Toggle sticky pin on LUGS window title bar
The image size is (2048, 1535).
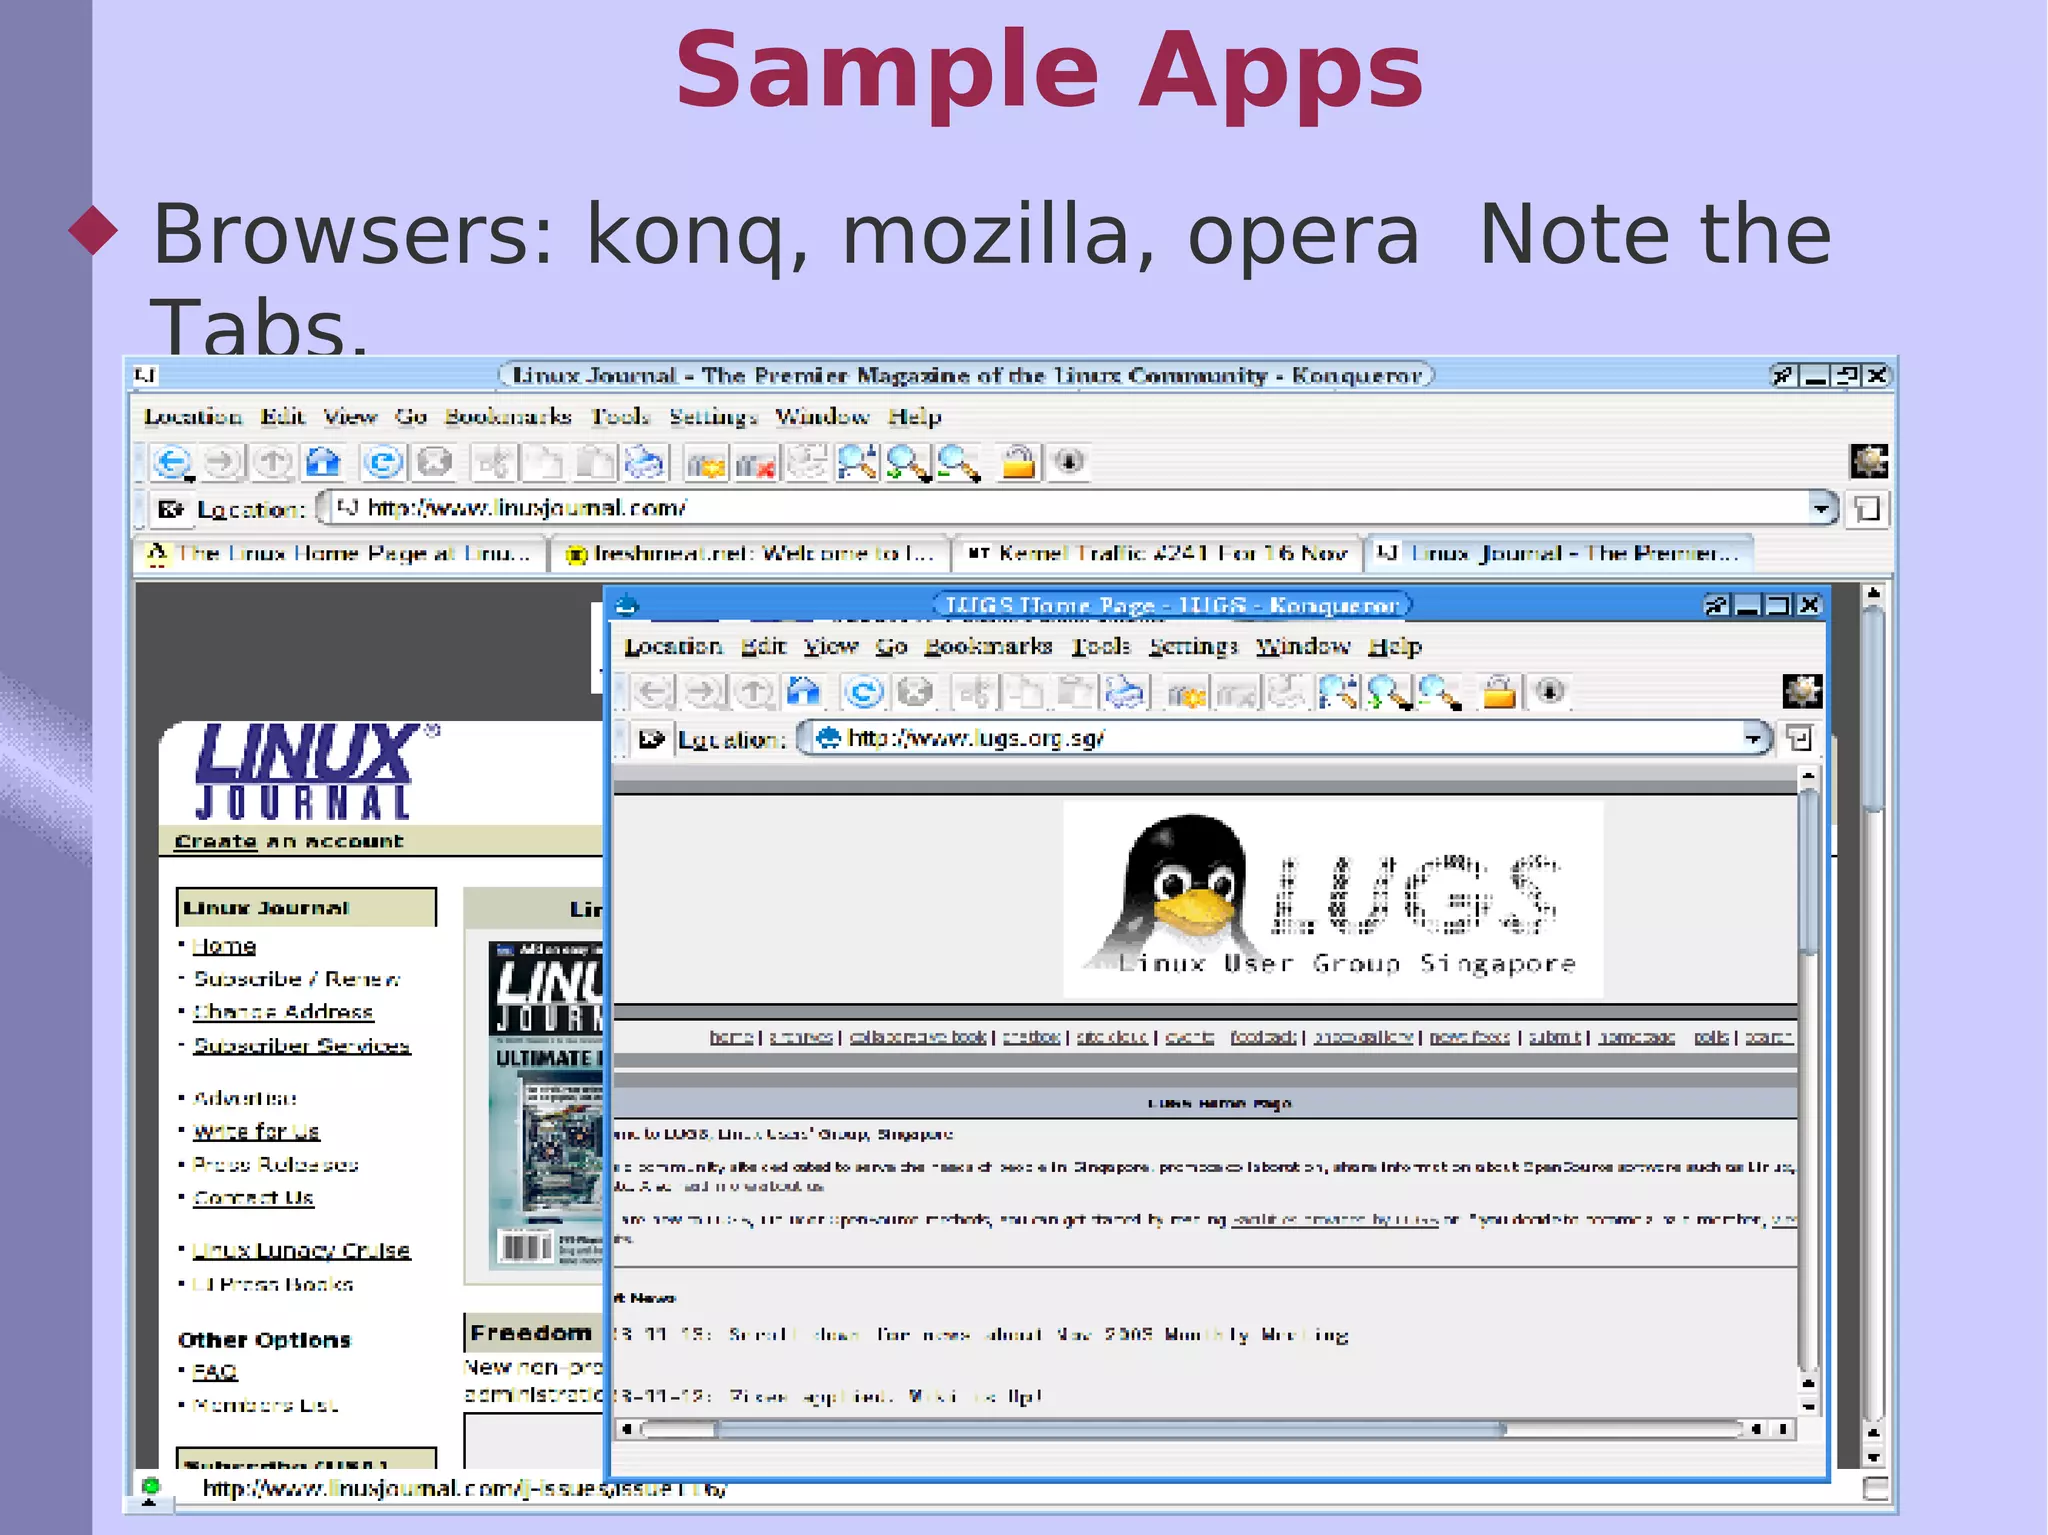tap(1716, 605)
